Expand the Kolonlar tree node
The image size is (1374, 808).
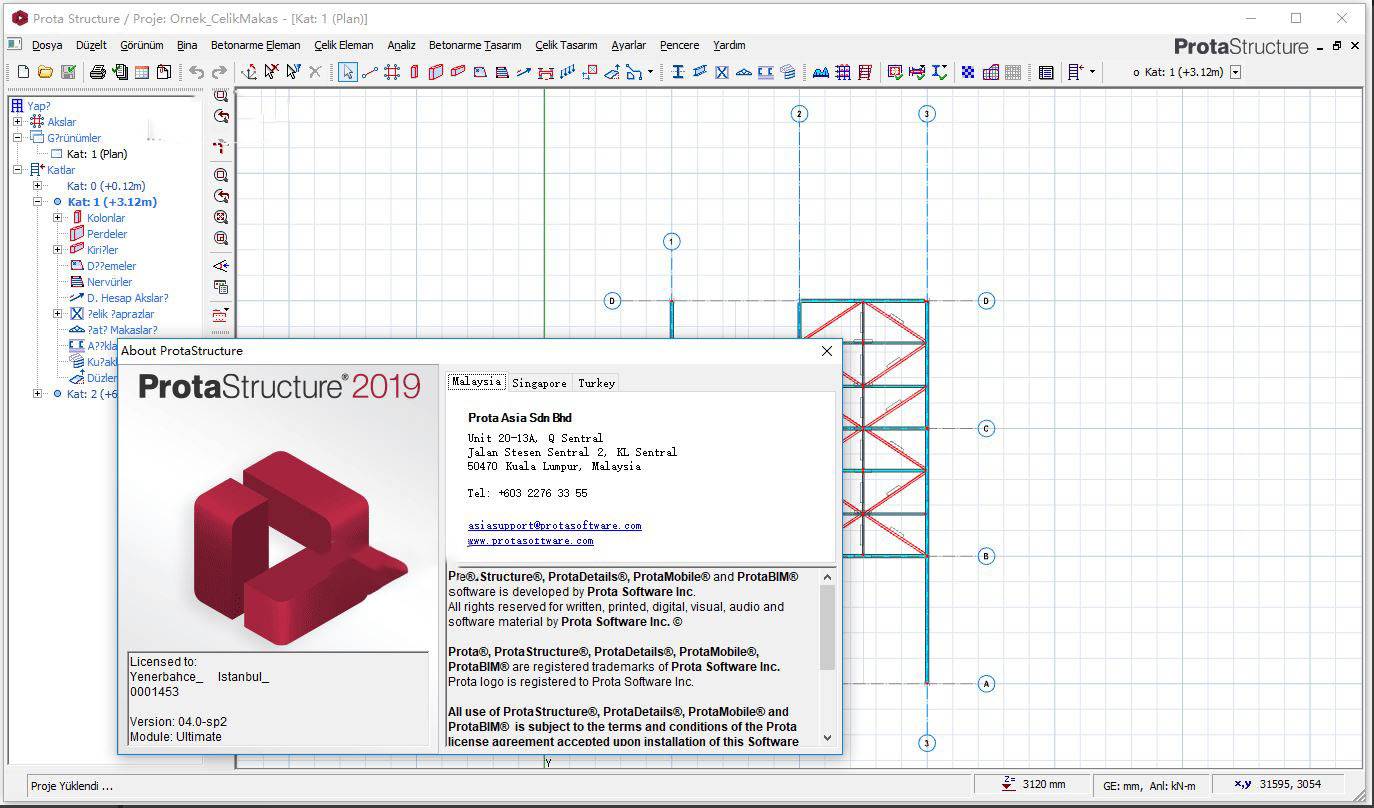(57, 218)
